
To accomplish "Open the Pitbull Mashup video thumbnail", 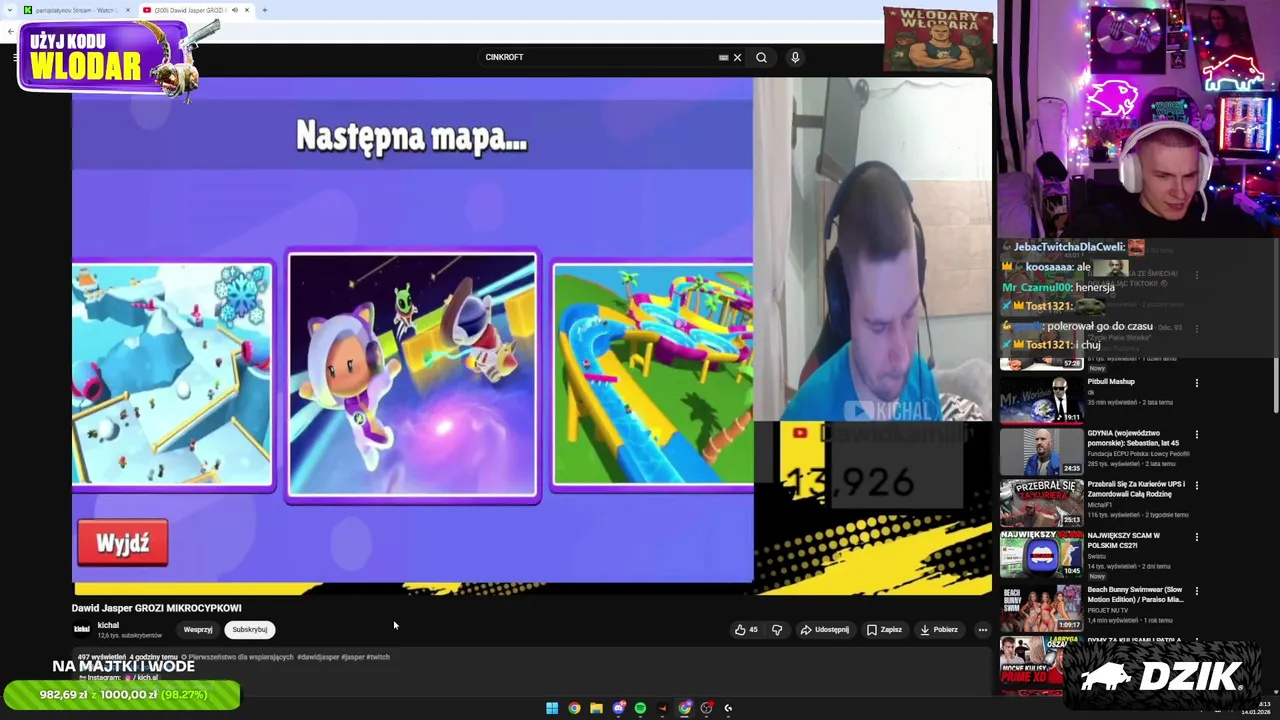I will pos(1041,399).
